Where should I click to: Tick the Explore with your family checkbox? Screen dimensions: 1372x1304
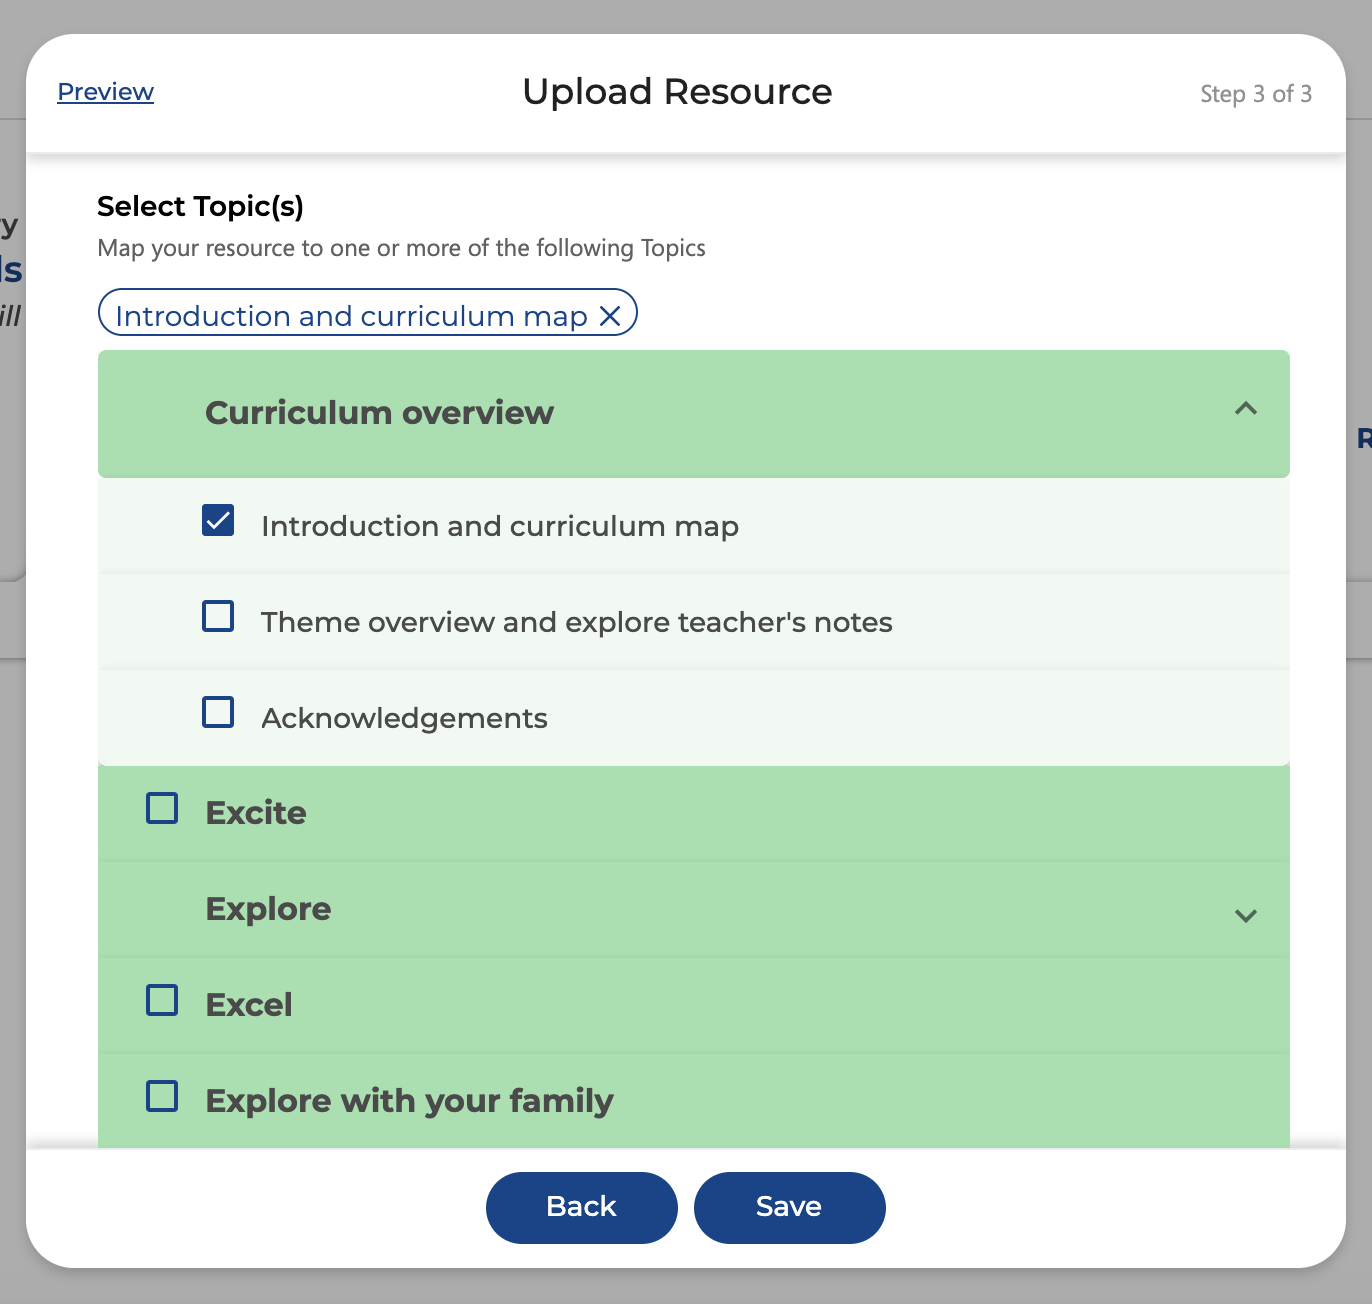click(x=162, y=1097)
